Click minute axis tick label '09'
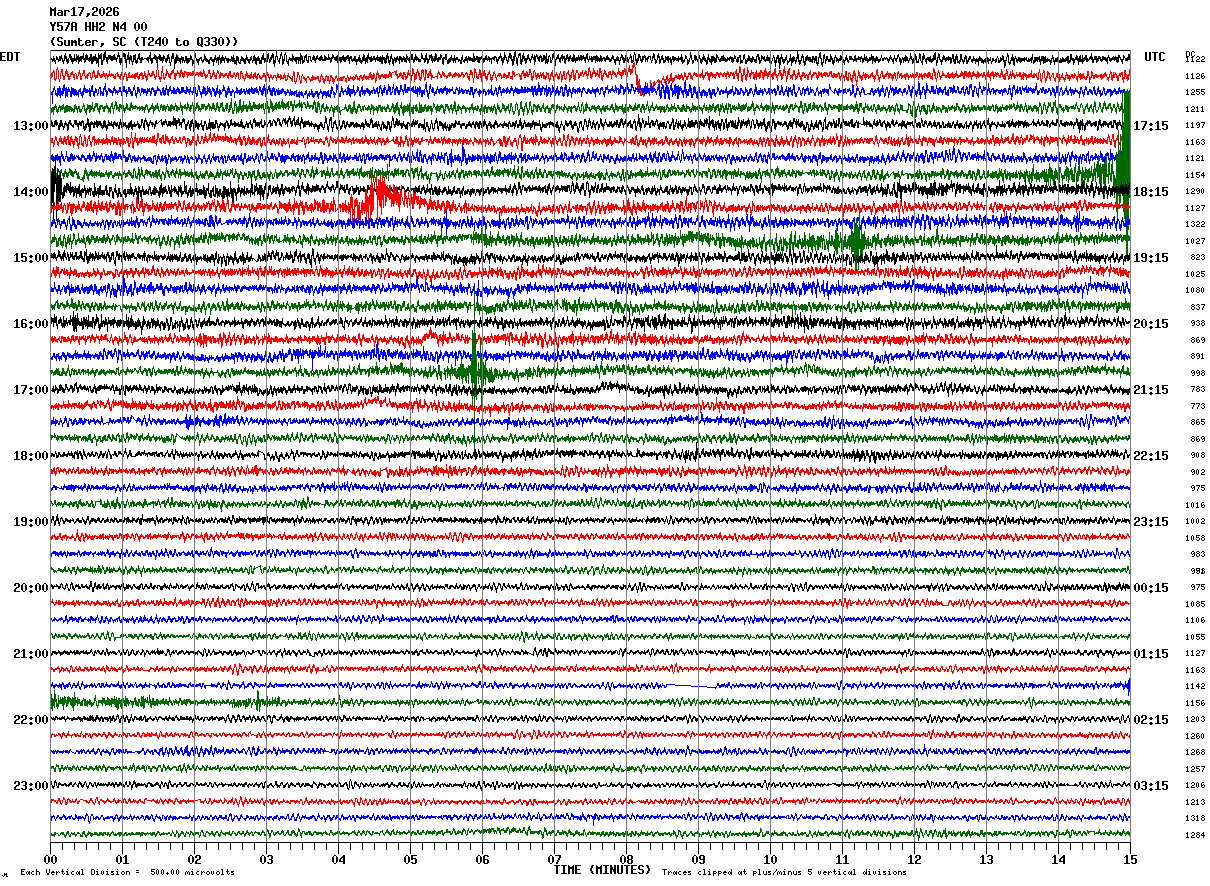The height and width of the screenshot is (886, 1210). pos(698,859)
